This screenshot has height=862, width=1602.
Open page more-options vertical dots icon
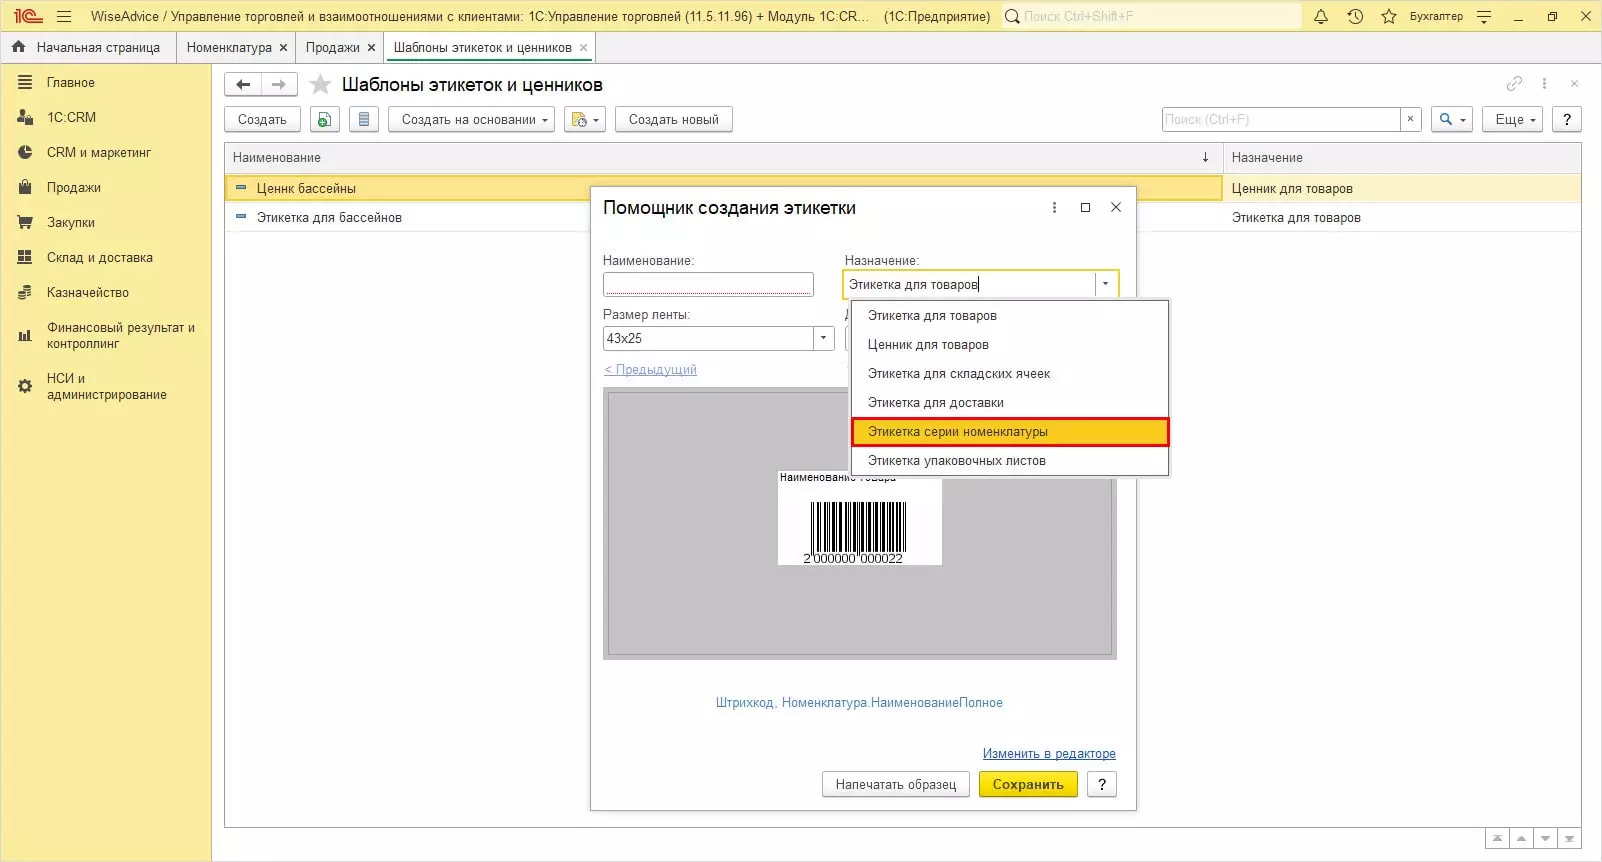click(1544, 84)
